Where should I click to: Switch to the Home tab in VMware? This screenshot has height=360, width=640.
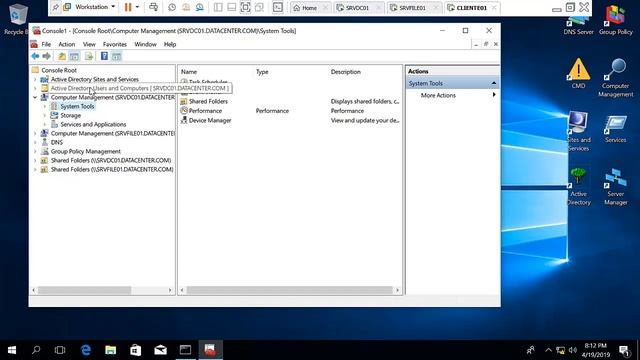point(309,8)
